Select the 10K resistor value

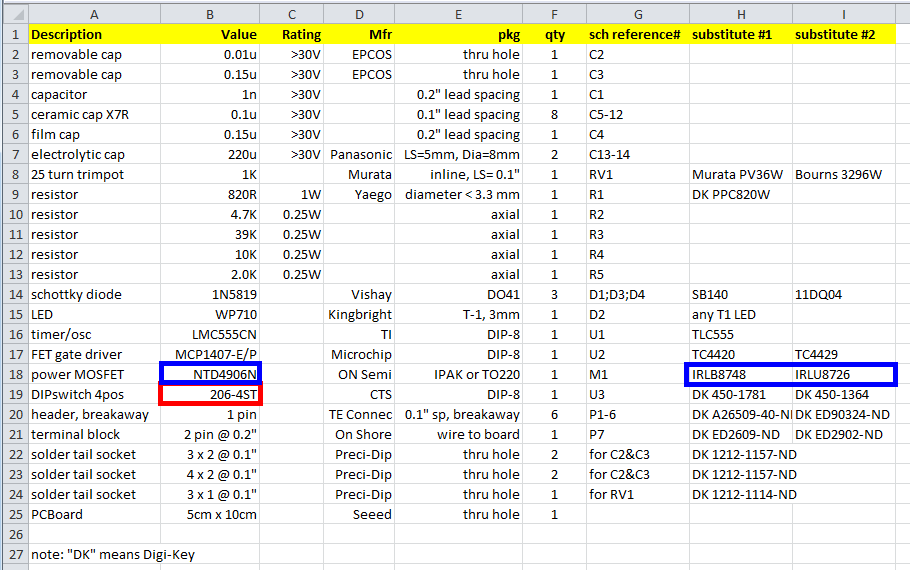coord(210,255)
